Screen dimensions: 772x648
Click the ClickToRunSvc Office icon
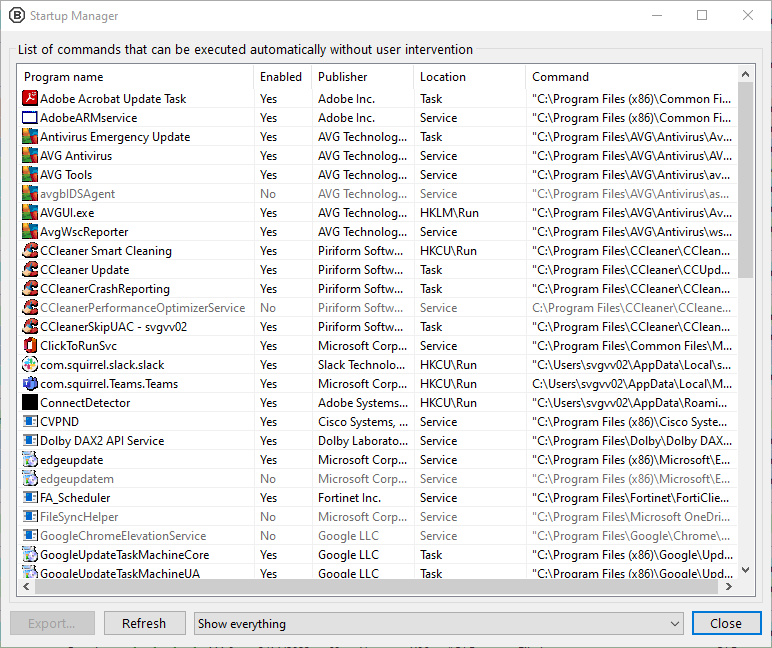[x=30, y=346]
